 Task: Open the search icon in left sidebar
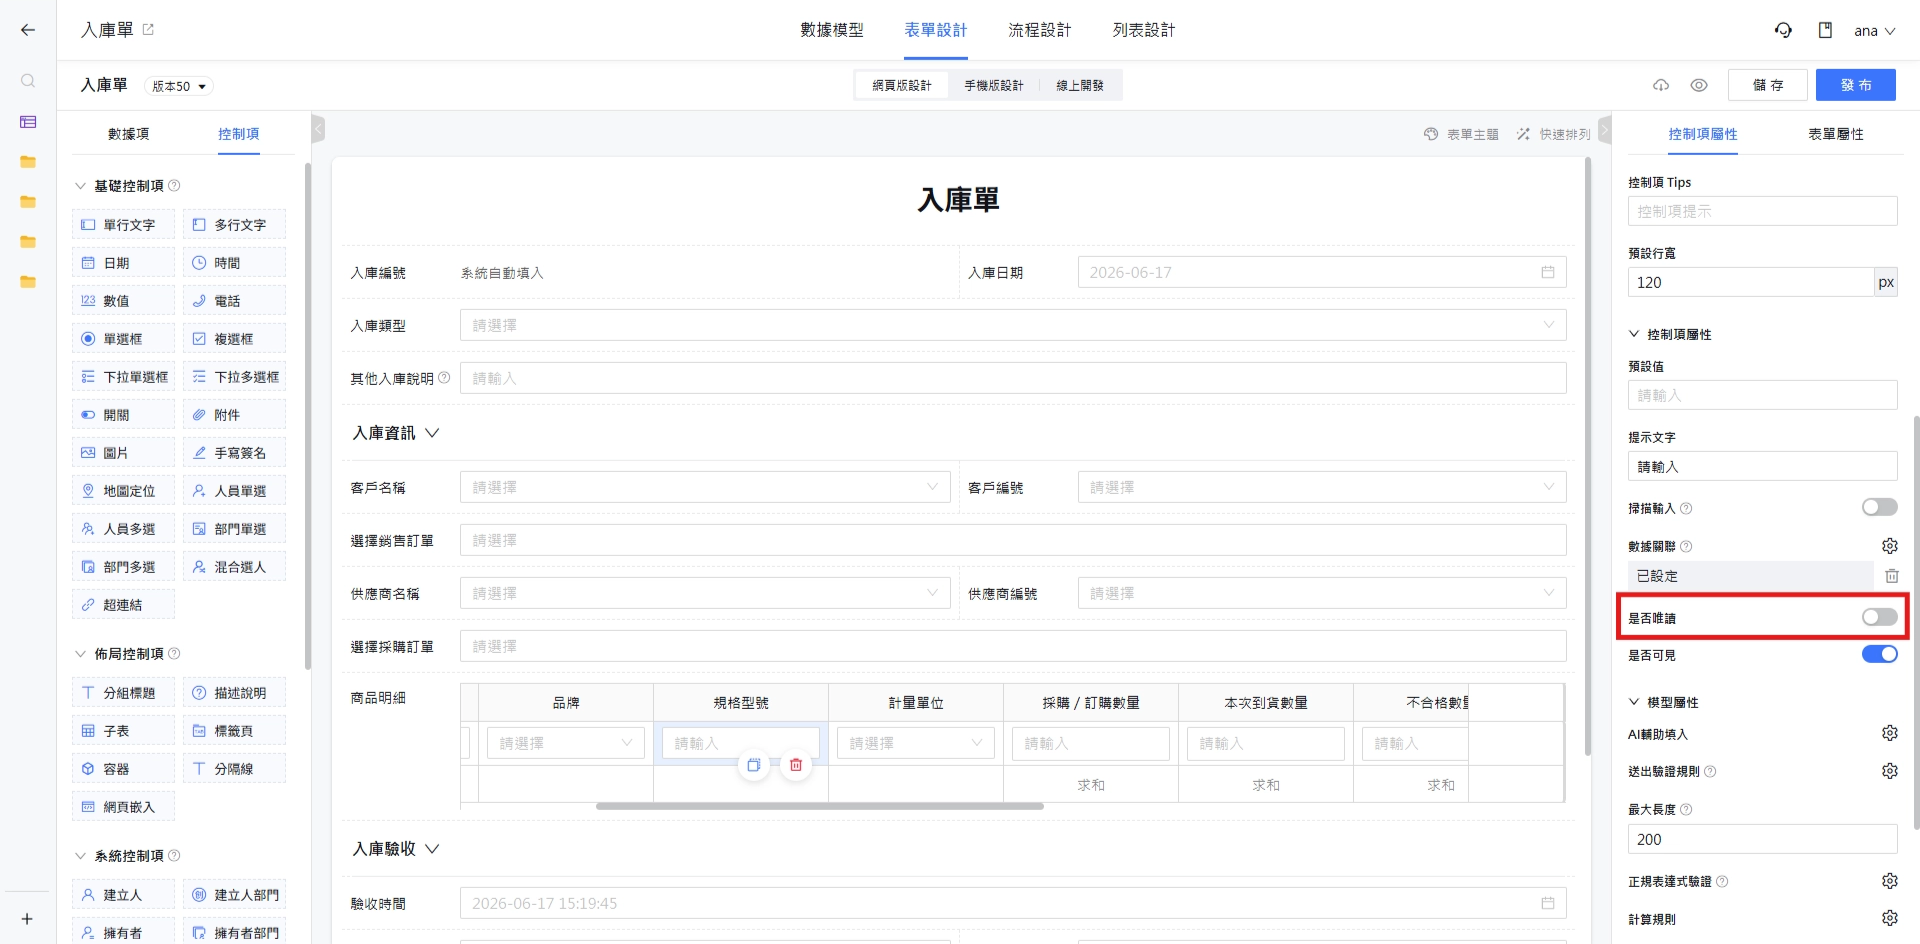pyautogui.click(x=28, y=81)
